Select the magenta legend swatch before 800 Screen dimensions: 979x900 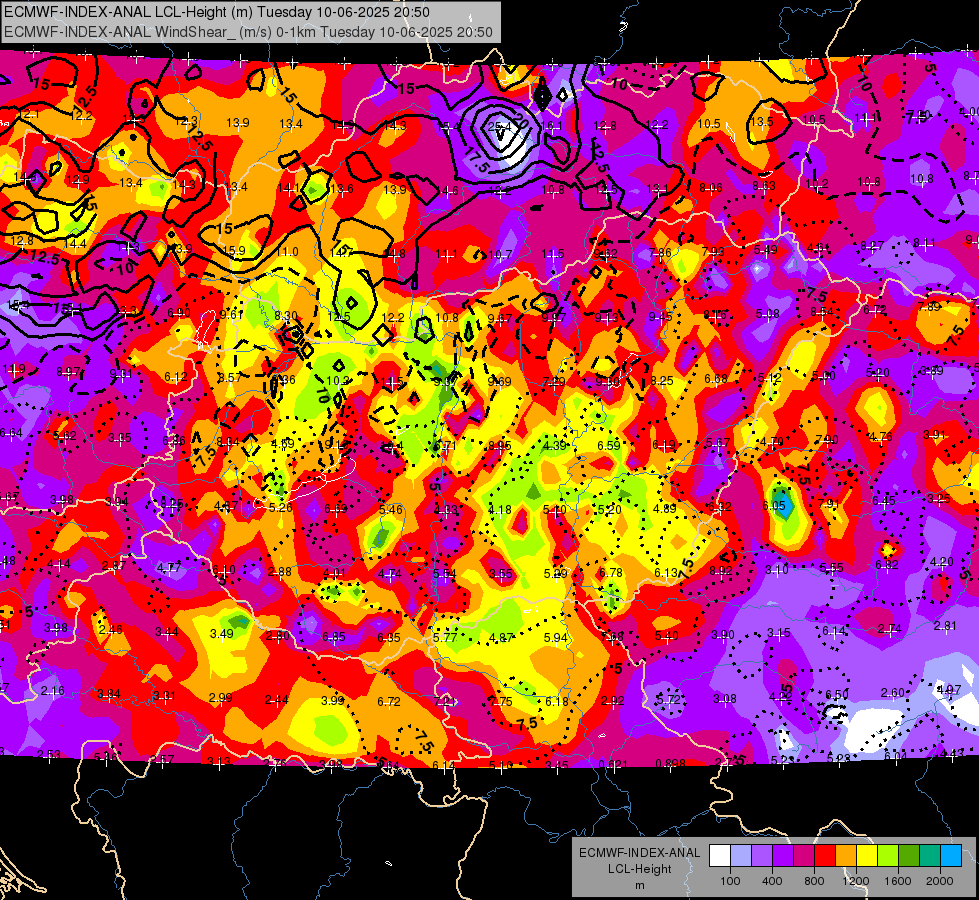tap(804, 856)
